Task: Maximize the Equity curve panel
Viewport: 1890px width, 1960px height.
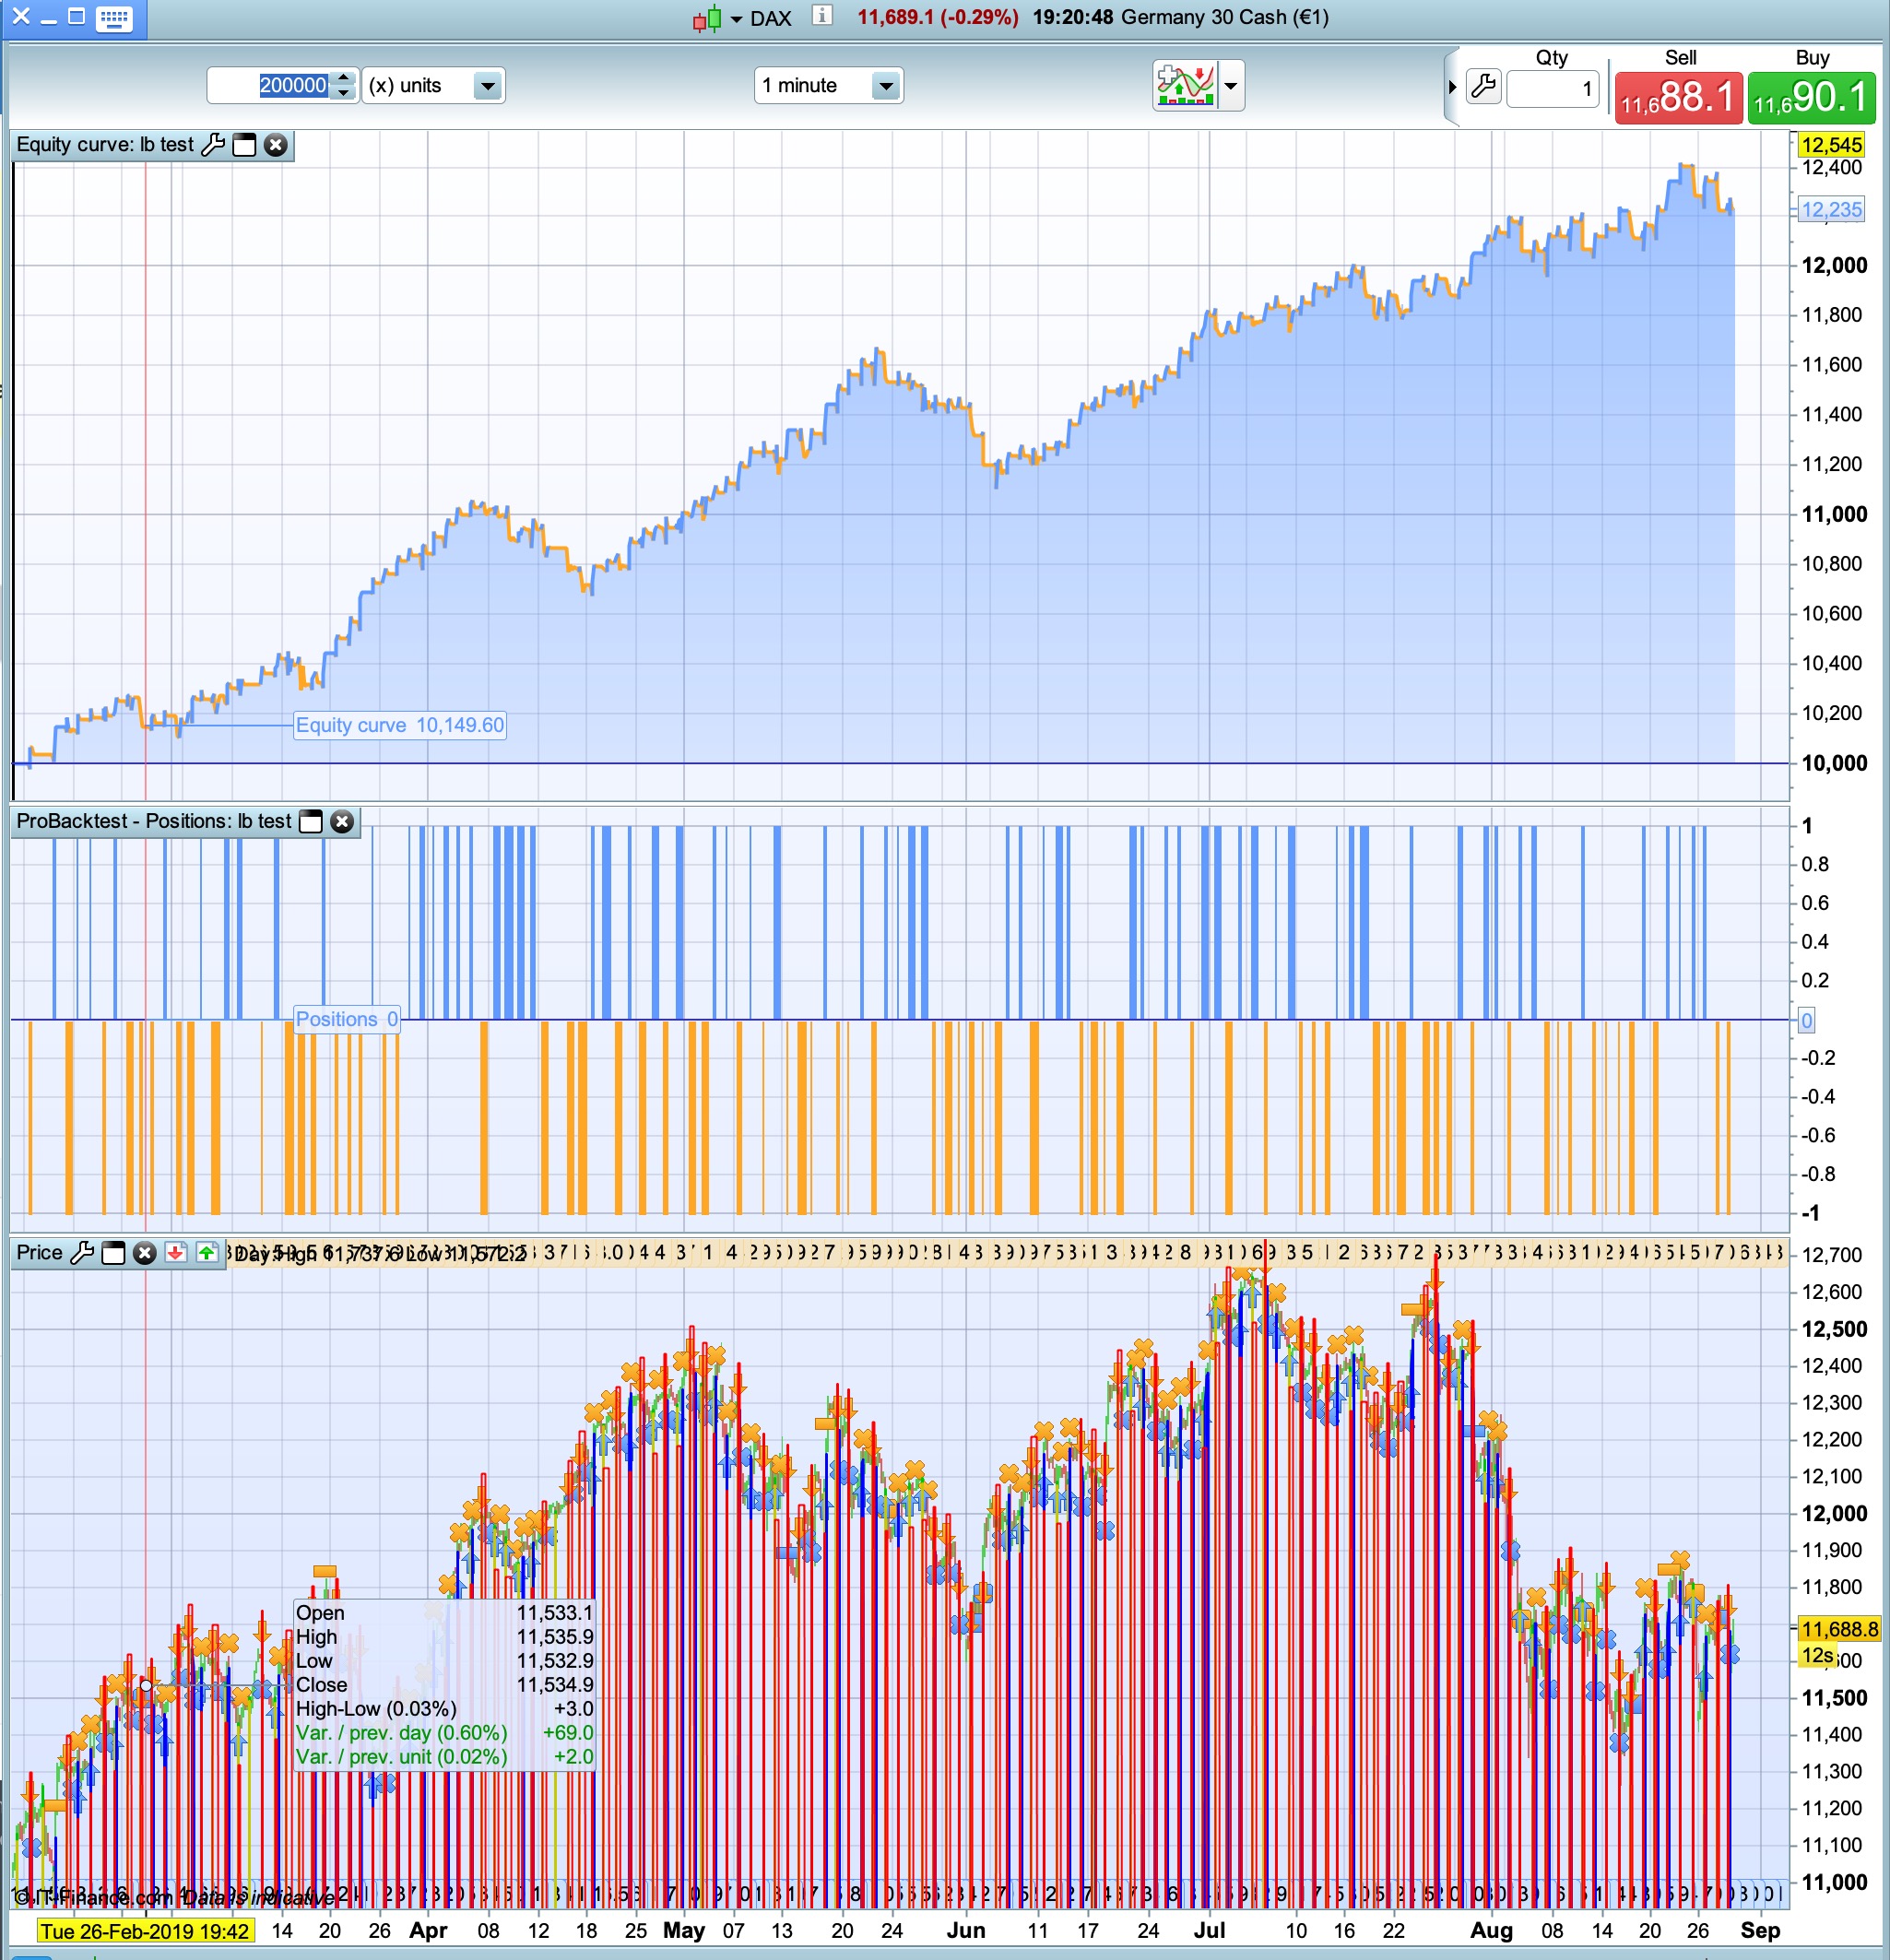Action: pos(244,145)
